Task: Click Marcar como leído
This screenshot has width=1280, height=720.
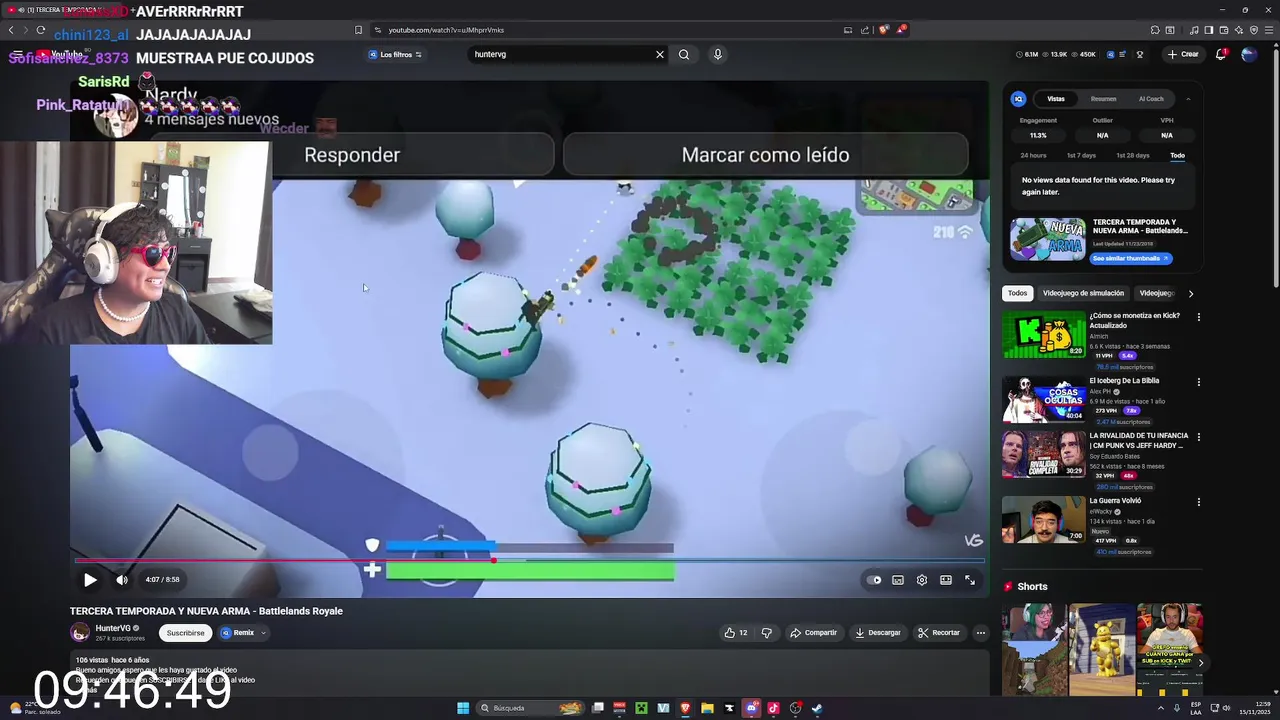Action: 765,155
